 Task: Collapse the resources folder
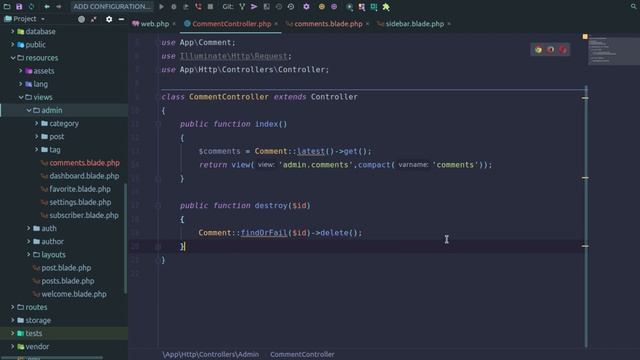[13, 58]
